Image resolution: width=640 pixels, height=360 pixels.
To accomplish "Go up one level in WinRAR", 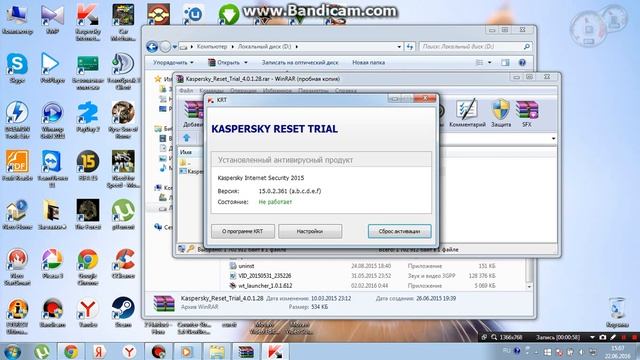I will [x=187, y=138].
